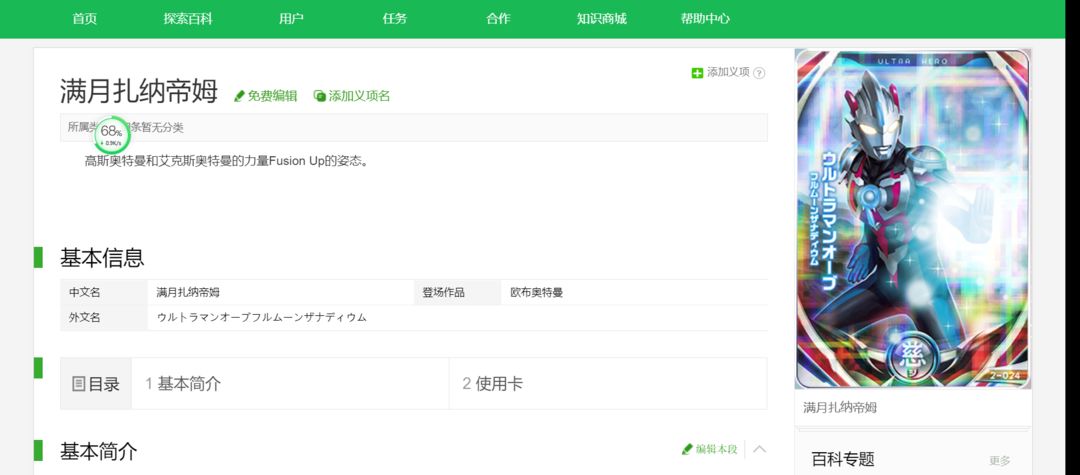Open the Ultraman Orb card image
The width and height of the screenshot is (1080, 475).
point(913,219)
